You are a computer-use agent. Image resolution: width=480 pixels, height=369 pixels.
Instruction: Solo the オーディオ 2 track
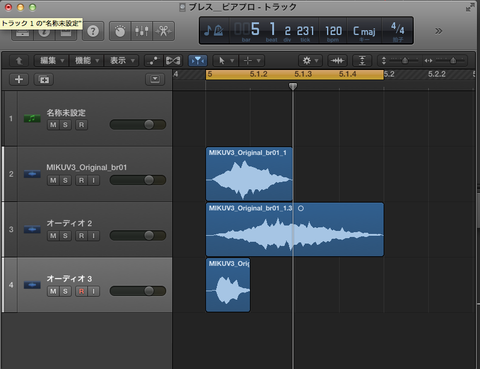(65, 236)
